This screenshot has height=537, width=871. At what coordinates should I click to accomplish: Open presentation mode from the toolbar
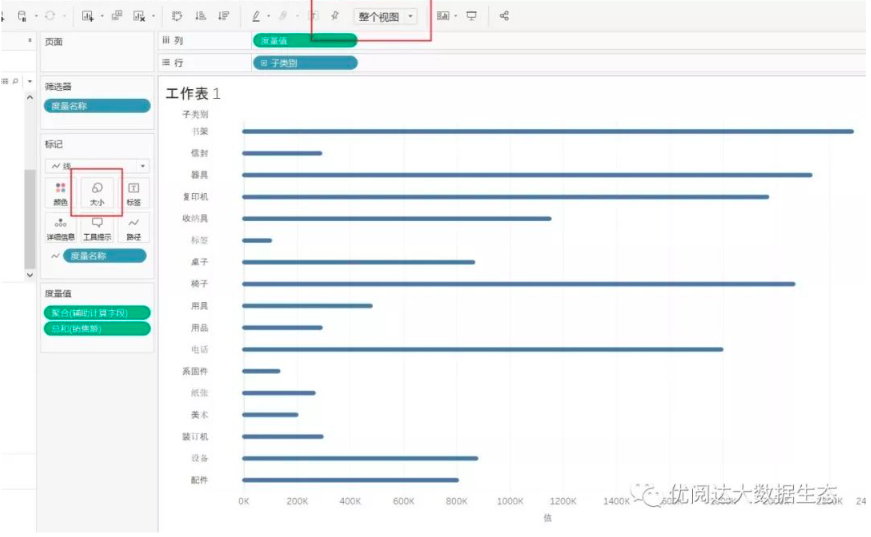point(471,16)
